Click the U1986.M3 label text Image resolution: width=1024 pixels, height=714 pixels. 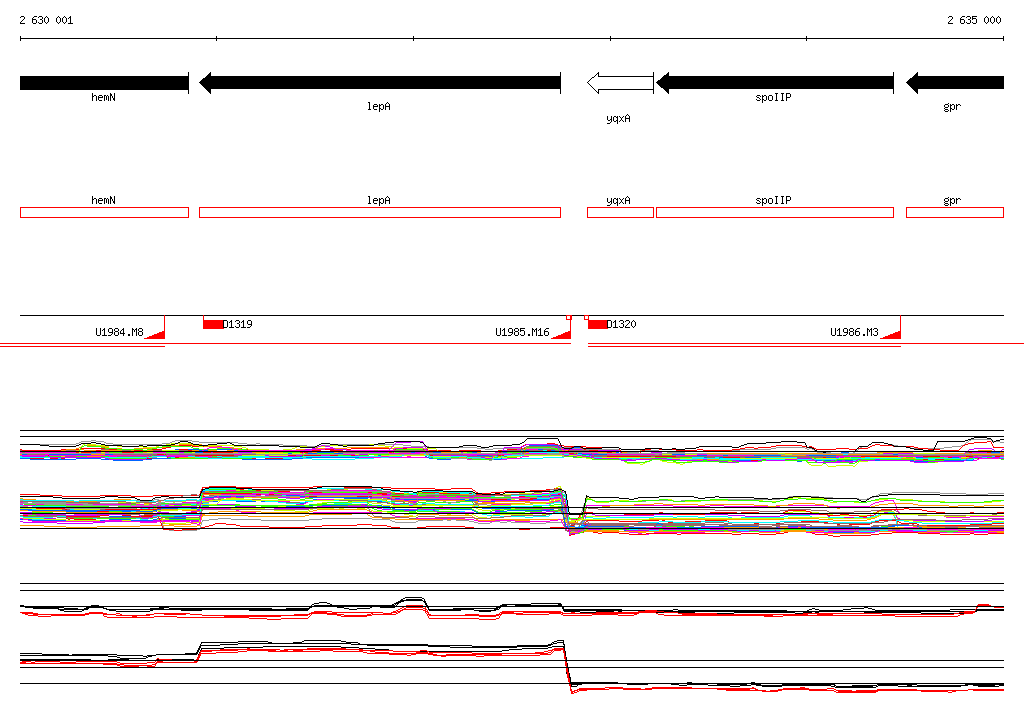[854, 332]
